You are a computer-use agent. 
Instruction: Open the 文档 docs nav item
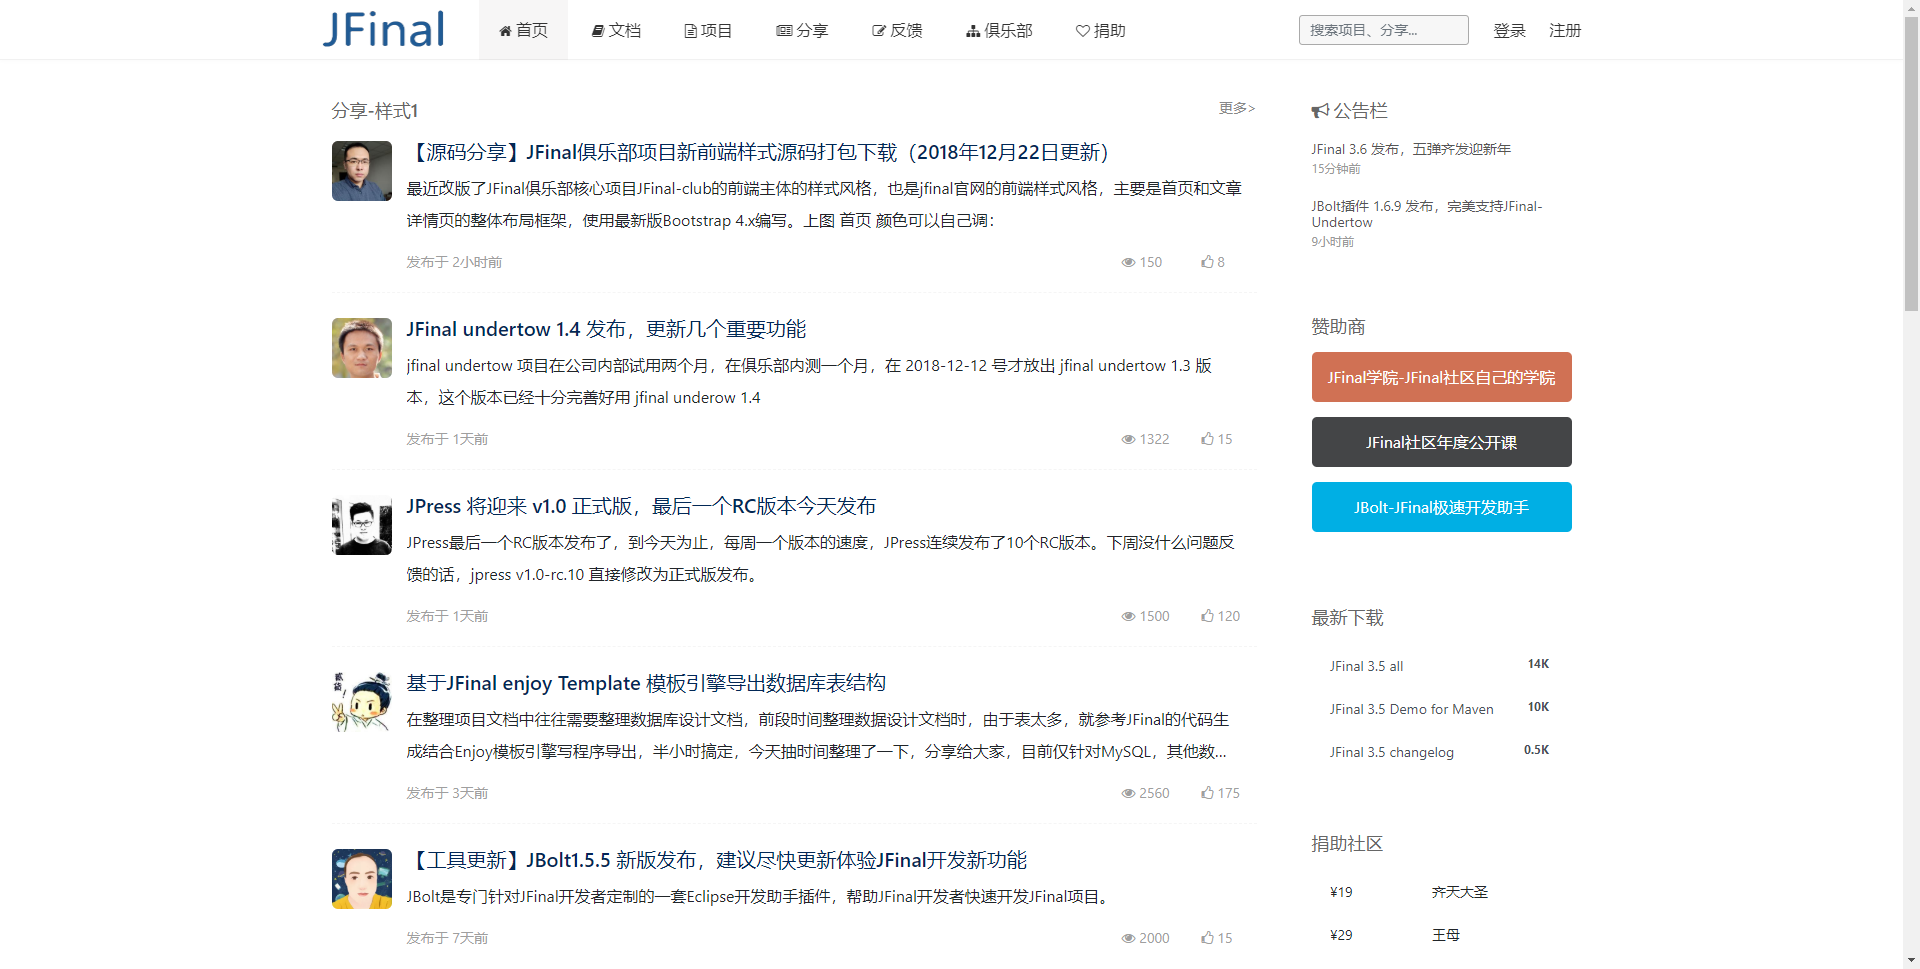tap(616, 30)
